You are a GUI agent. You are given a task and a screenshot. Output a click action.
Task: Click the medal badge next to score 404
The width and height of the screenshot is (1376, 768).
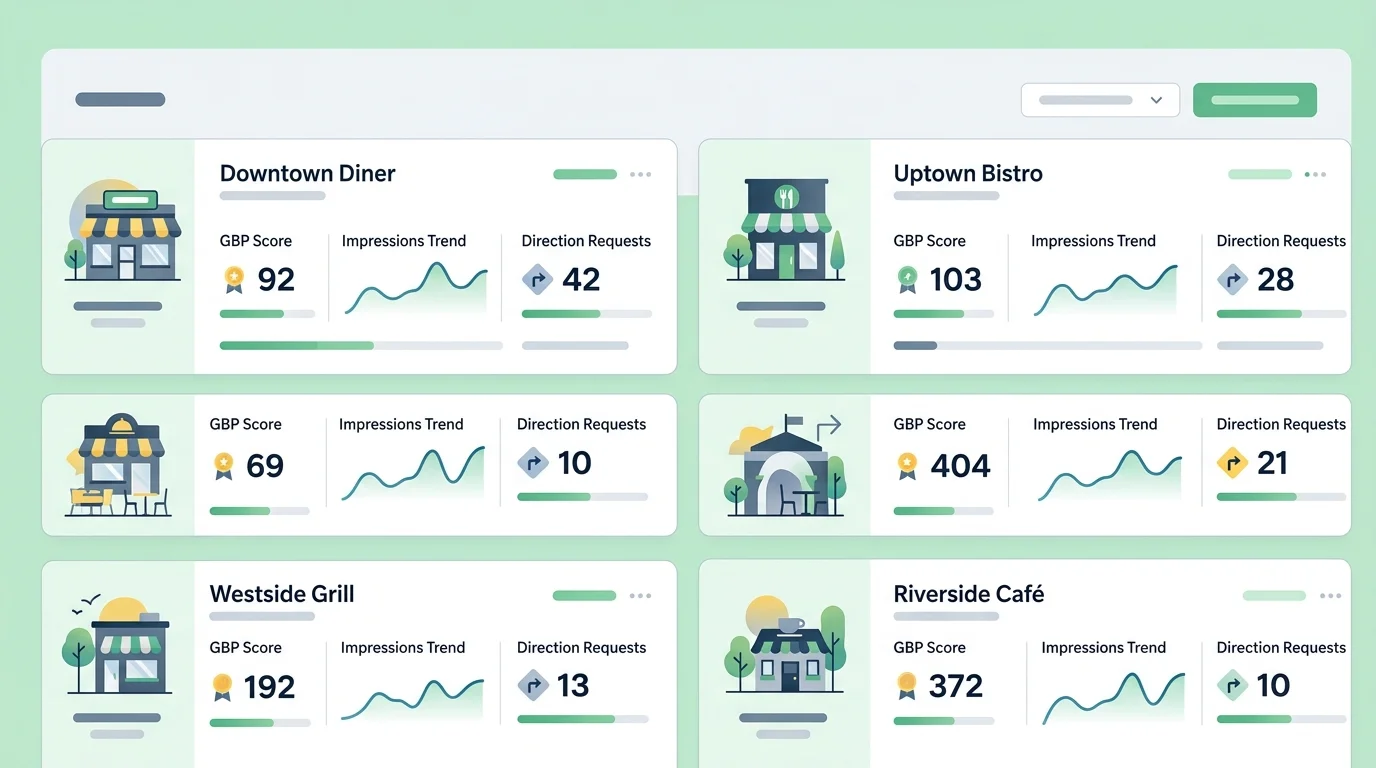tap(907, 465)
